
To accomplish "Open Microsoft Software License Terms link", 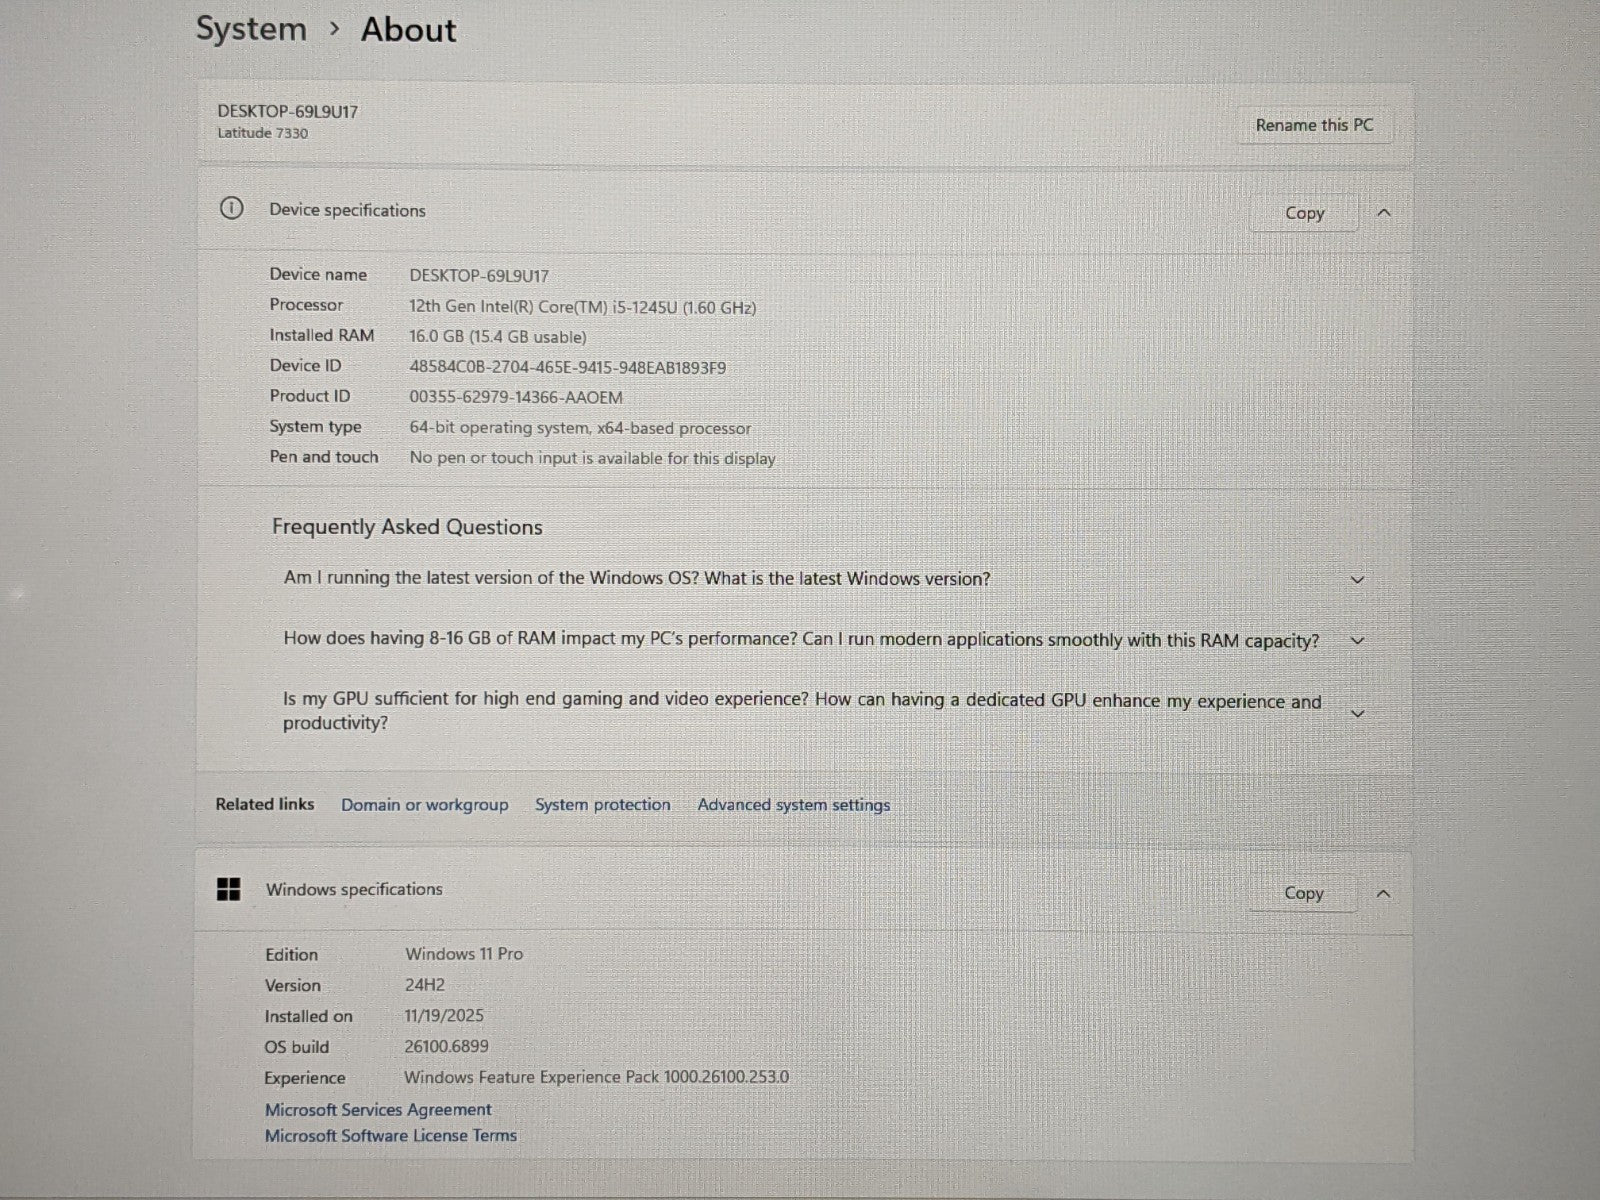I will click(x=390, y=1135).
